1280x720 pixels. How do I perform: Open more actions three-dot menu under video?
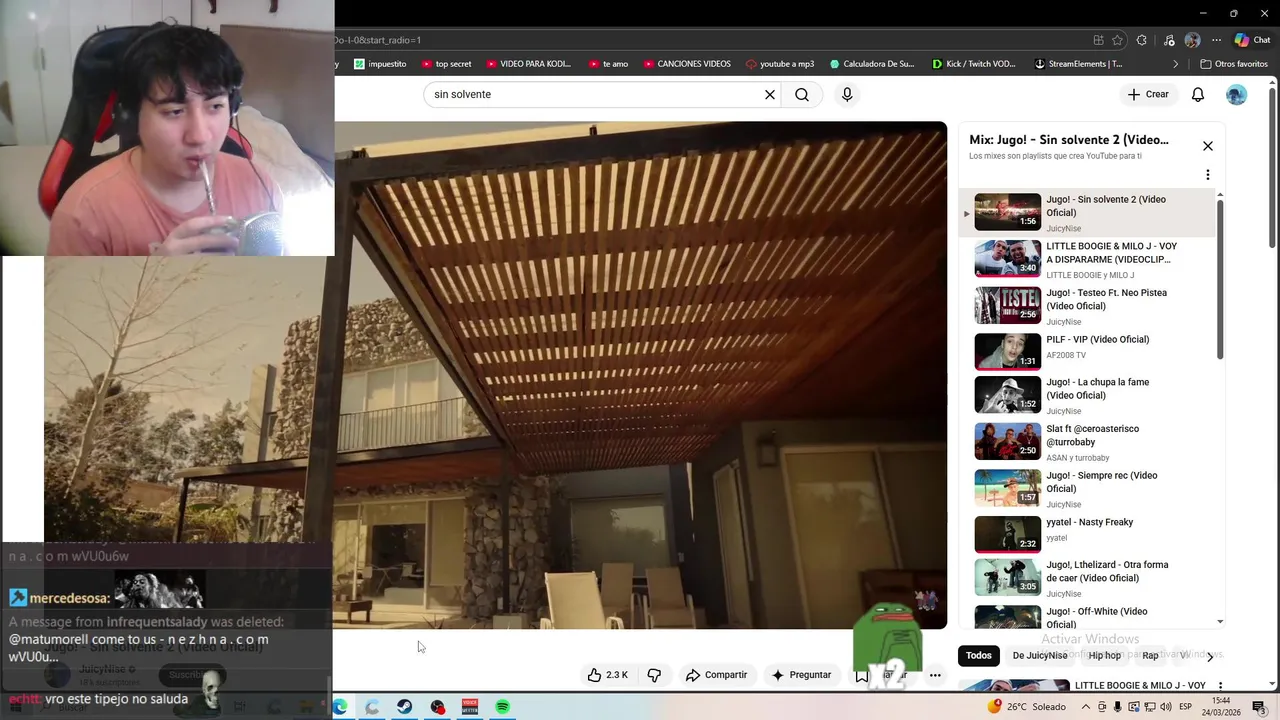[x=935, y=675]
